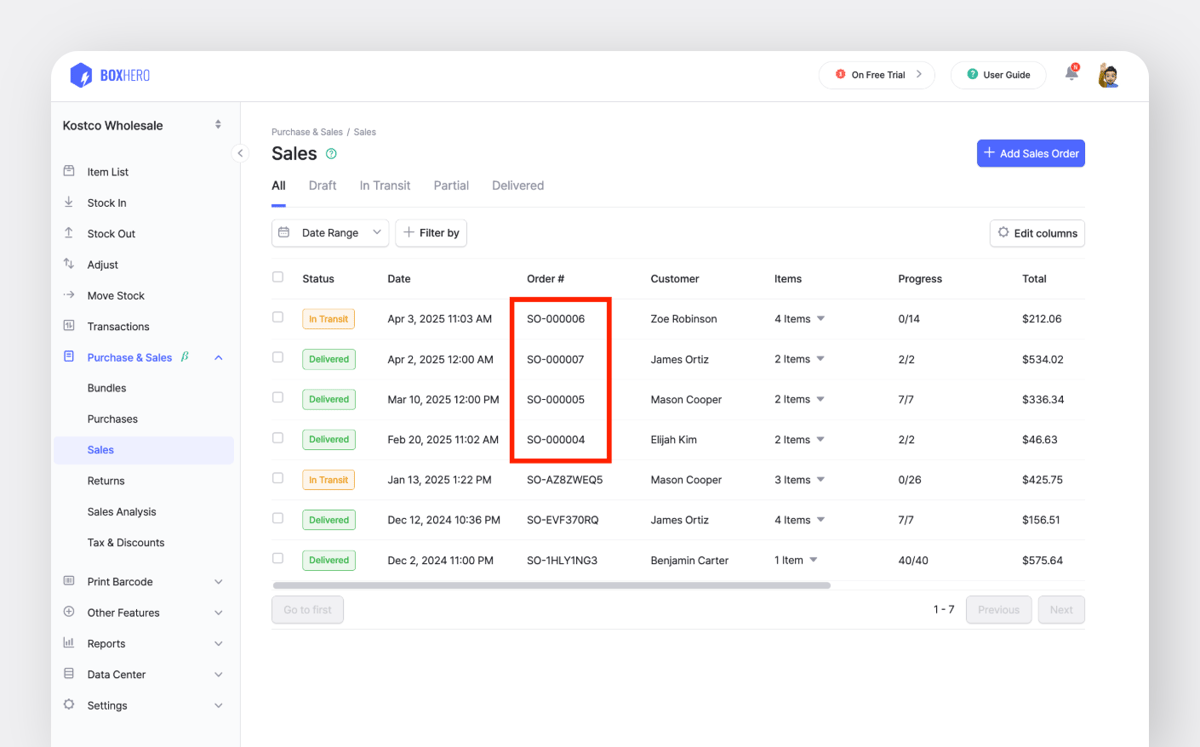Expand the Items dropdown for Mason Cooper's order
This screenshot has height=747, width=1200.
tap(821, 399)
